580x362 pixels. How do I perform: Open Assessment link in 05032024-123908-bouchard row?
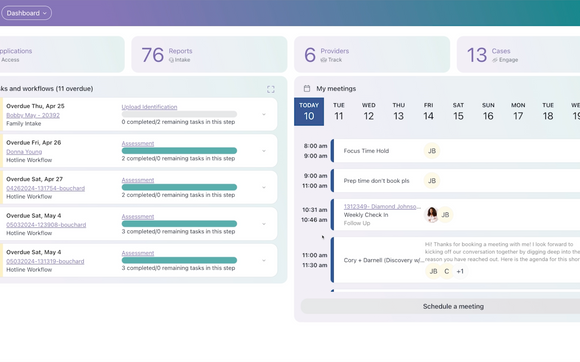[138, 217]
